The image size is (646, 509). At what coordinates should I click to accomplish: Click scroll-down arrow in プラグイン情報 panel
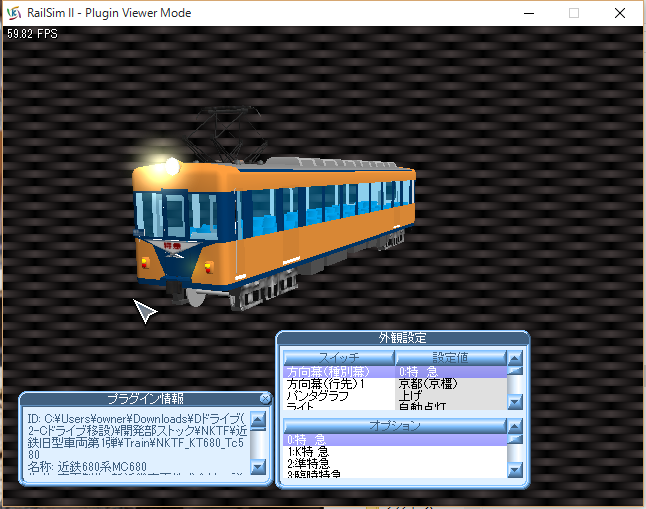258,467
